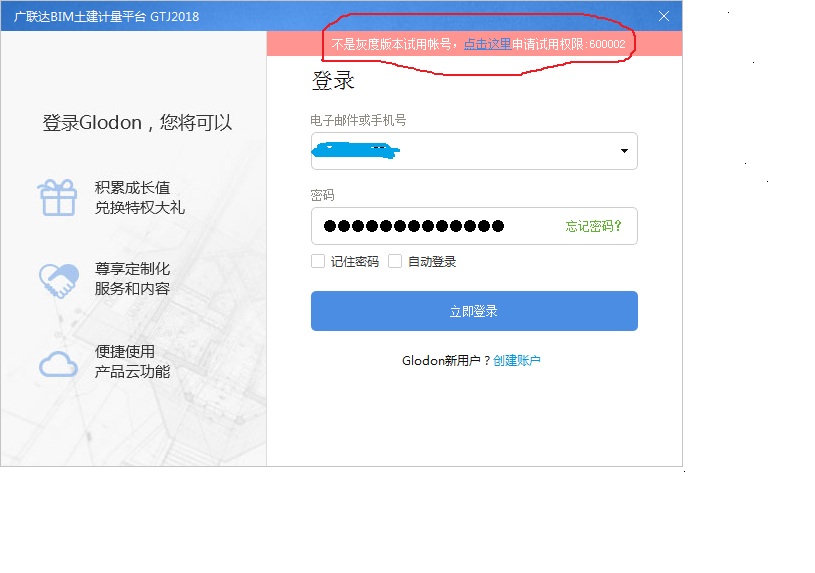Click the 密码 label
Viewport: 815px width, 573px height.
[322, 196]
